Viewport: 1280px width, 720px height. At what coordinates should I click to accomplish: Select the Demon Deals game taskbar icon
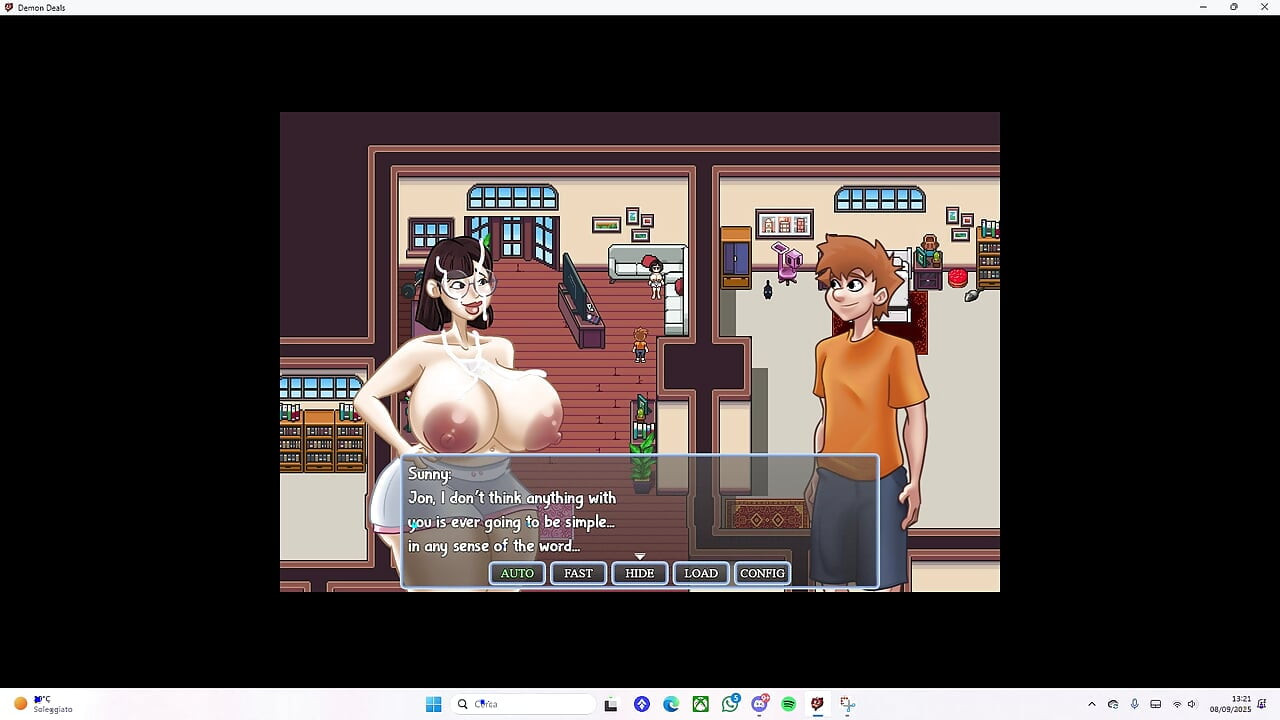pos(818,704)
